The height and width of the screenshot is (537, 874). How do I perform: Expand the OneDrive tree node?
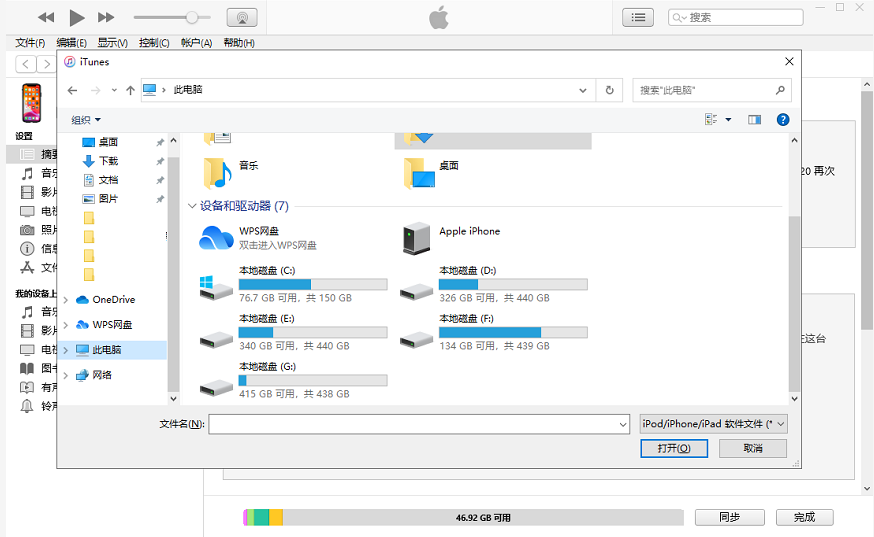pos(66,300)
